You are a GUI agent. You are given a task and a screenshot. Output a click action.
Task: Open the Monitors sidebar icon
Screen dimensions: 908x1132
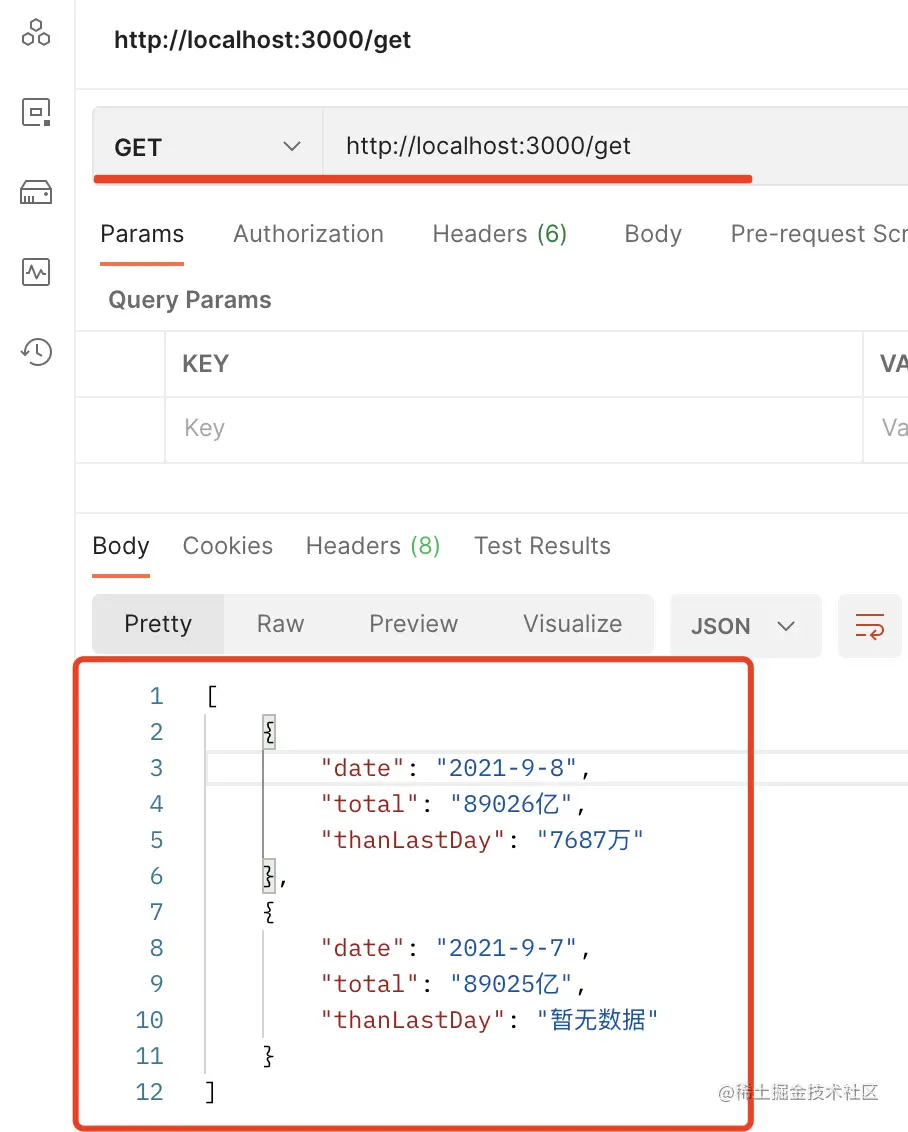coord(36,272)
